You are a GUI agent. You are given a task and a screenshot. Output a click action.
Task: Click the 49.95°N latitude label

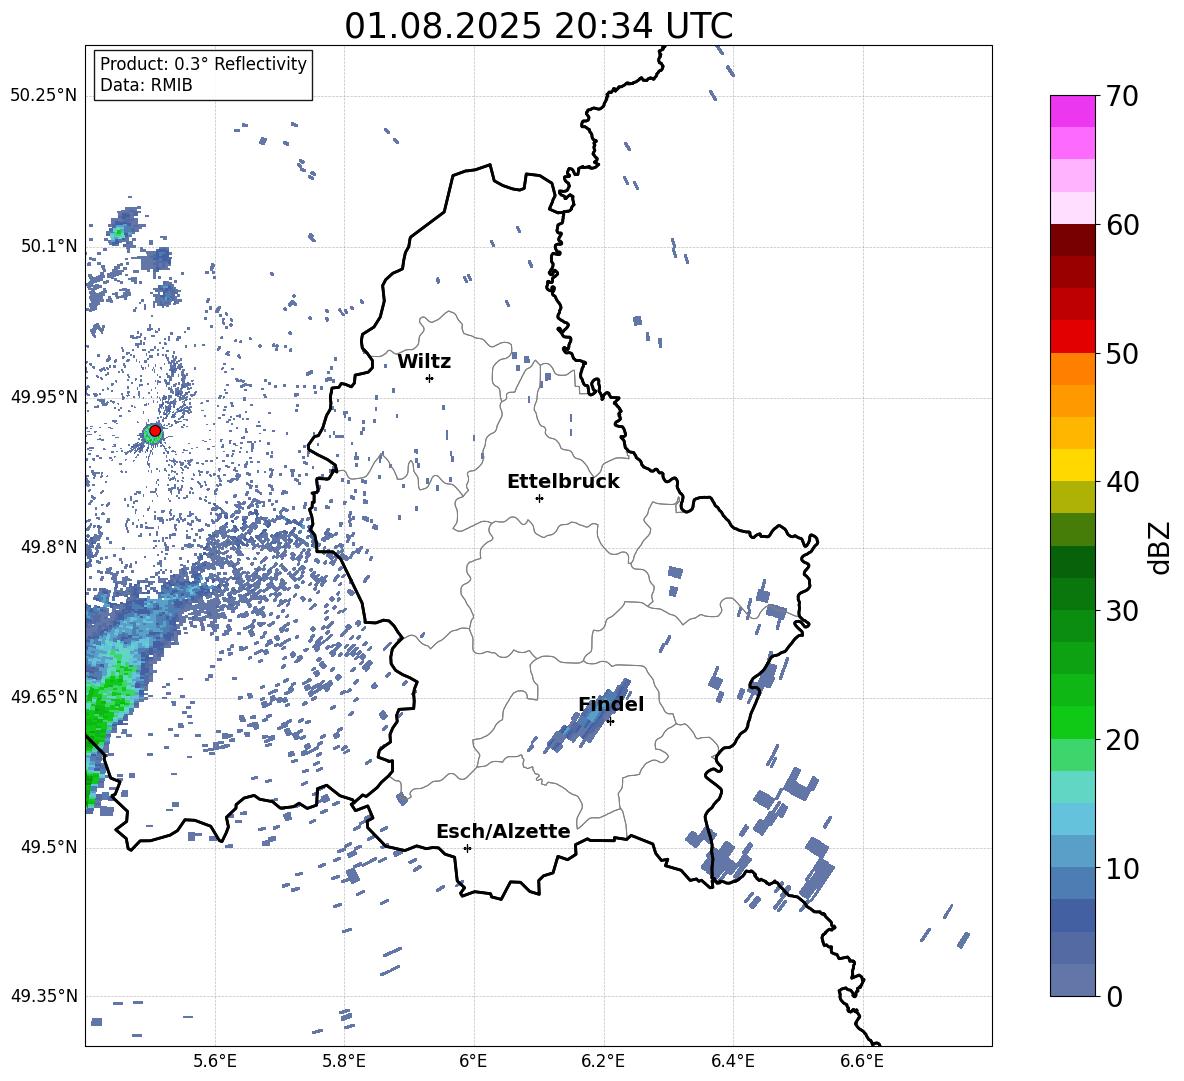(x=44, y=397)
